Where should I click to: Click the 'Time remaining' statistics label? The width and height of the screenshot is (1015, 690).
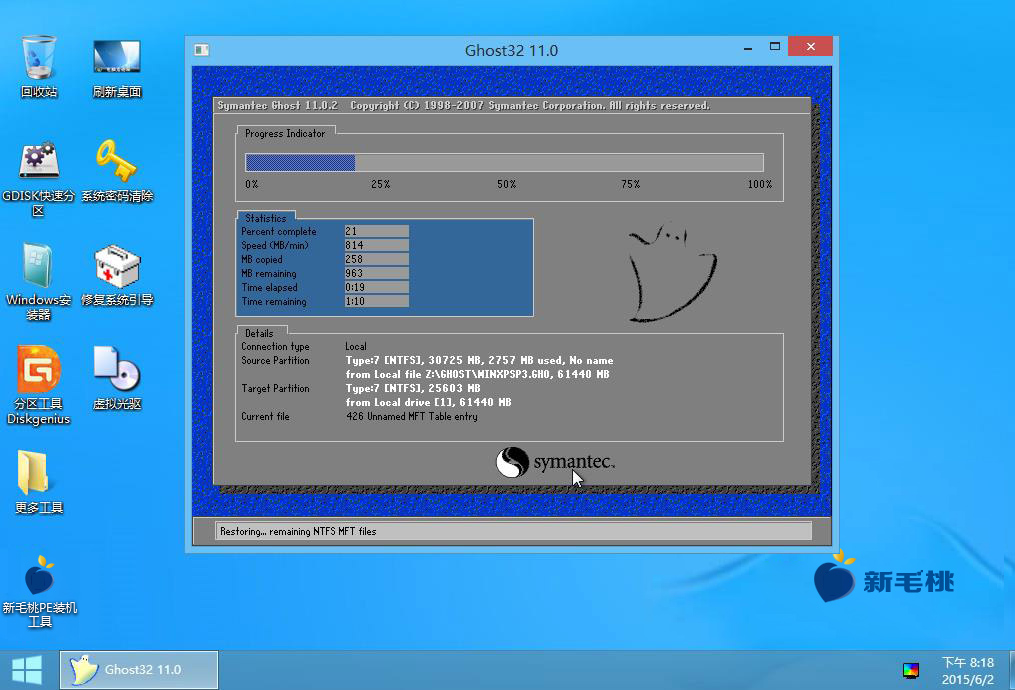[x=274, y=302]
